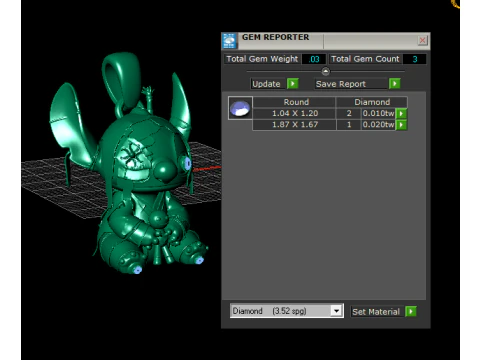Select the blue gem on the model's eye
480x360 pixels.
188,164
